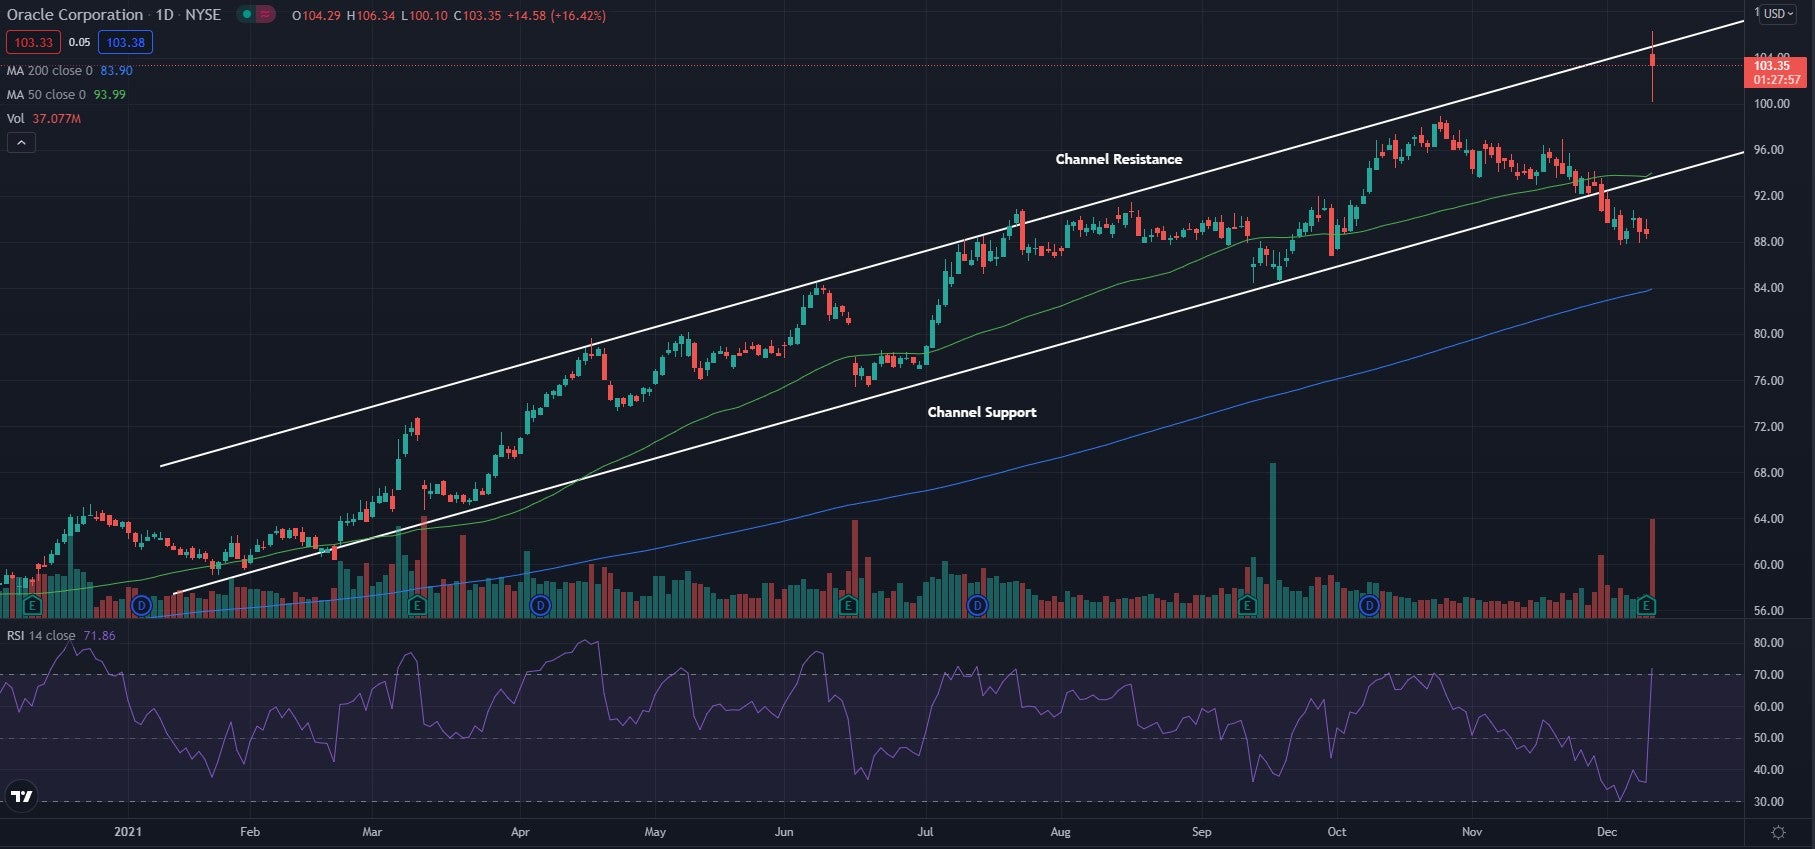Viewport: 1815px width, 849px height.
Task: Click the Dec label on time axis
Action: pyautogui.click(x=1607, y=832)
